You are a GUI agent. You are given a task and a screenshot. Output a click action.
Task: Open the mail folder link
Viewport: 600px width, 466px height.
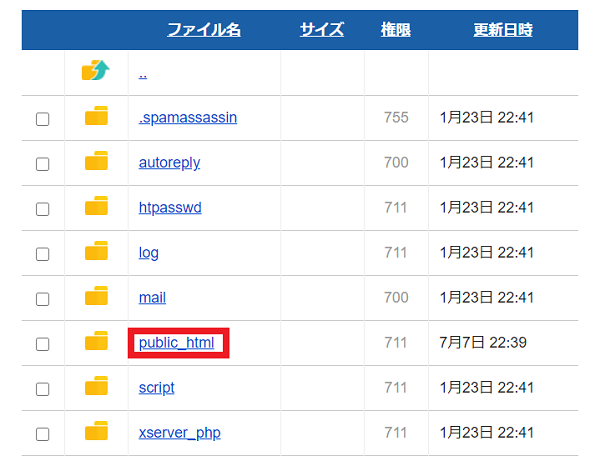click(x=152, y=298)
